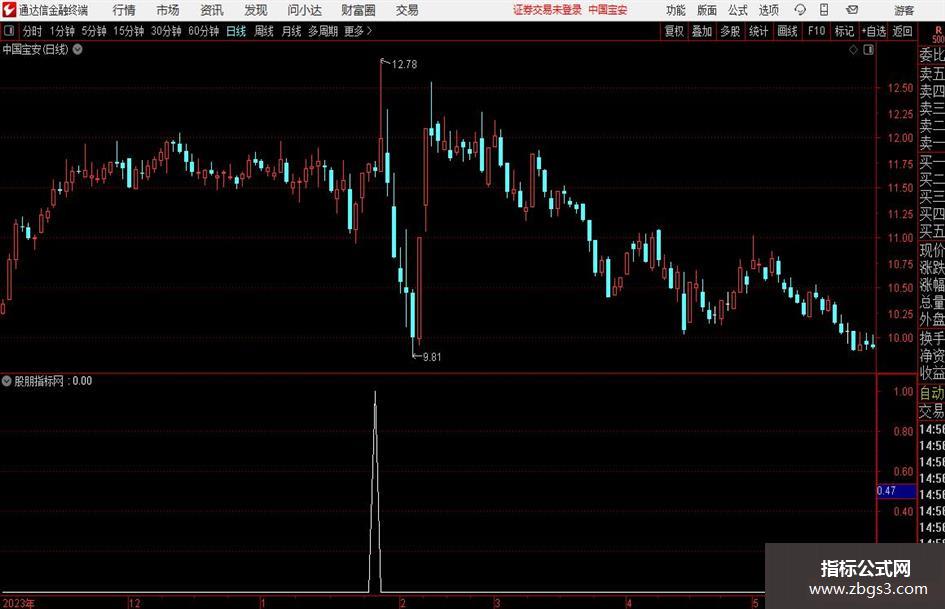
Task: Open the 多周期 multi-period view
Action: (x=323, y=31)
